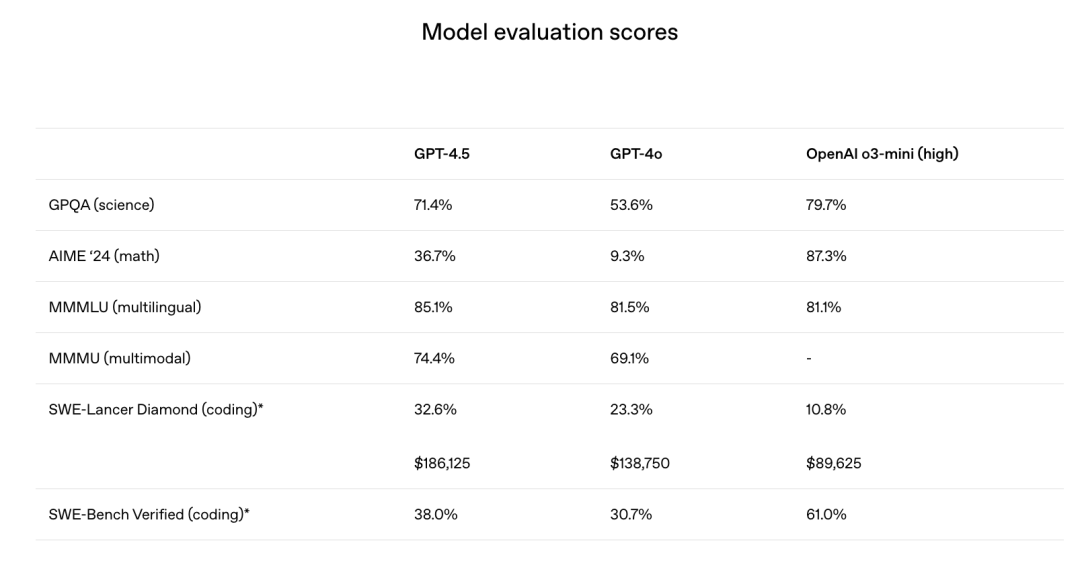Click the 69.1% MMMU score cell

click(x=630, y=358)
